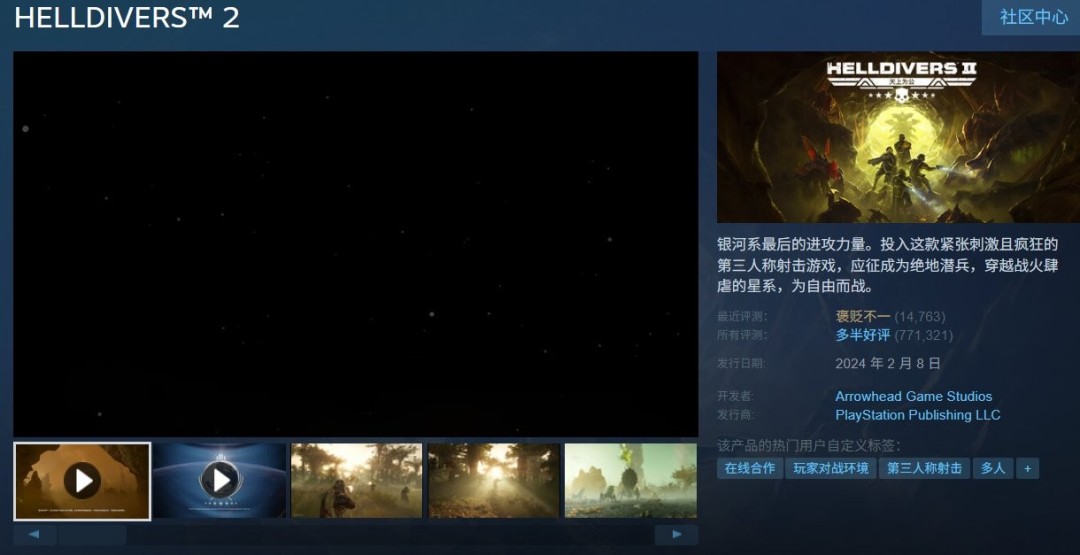Visit developer Arrowhead Game Studios page
Image resolution: width=1080 pixels, height=555 pixels.
(x=913, y=396)
